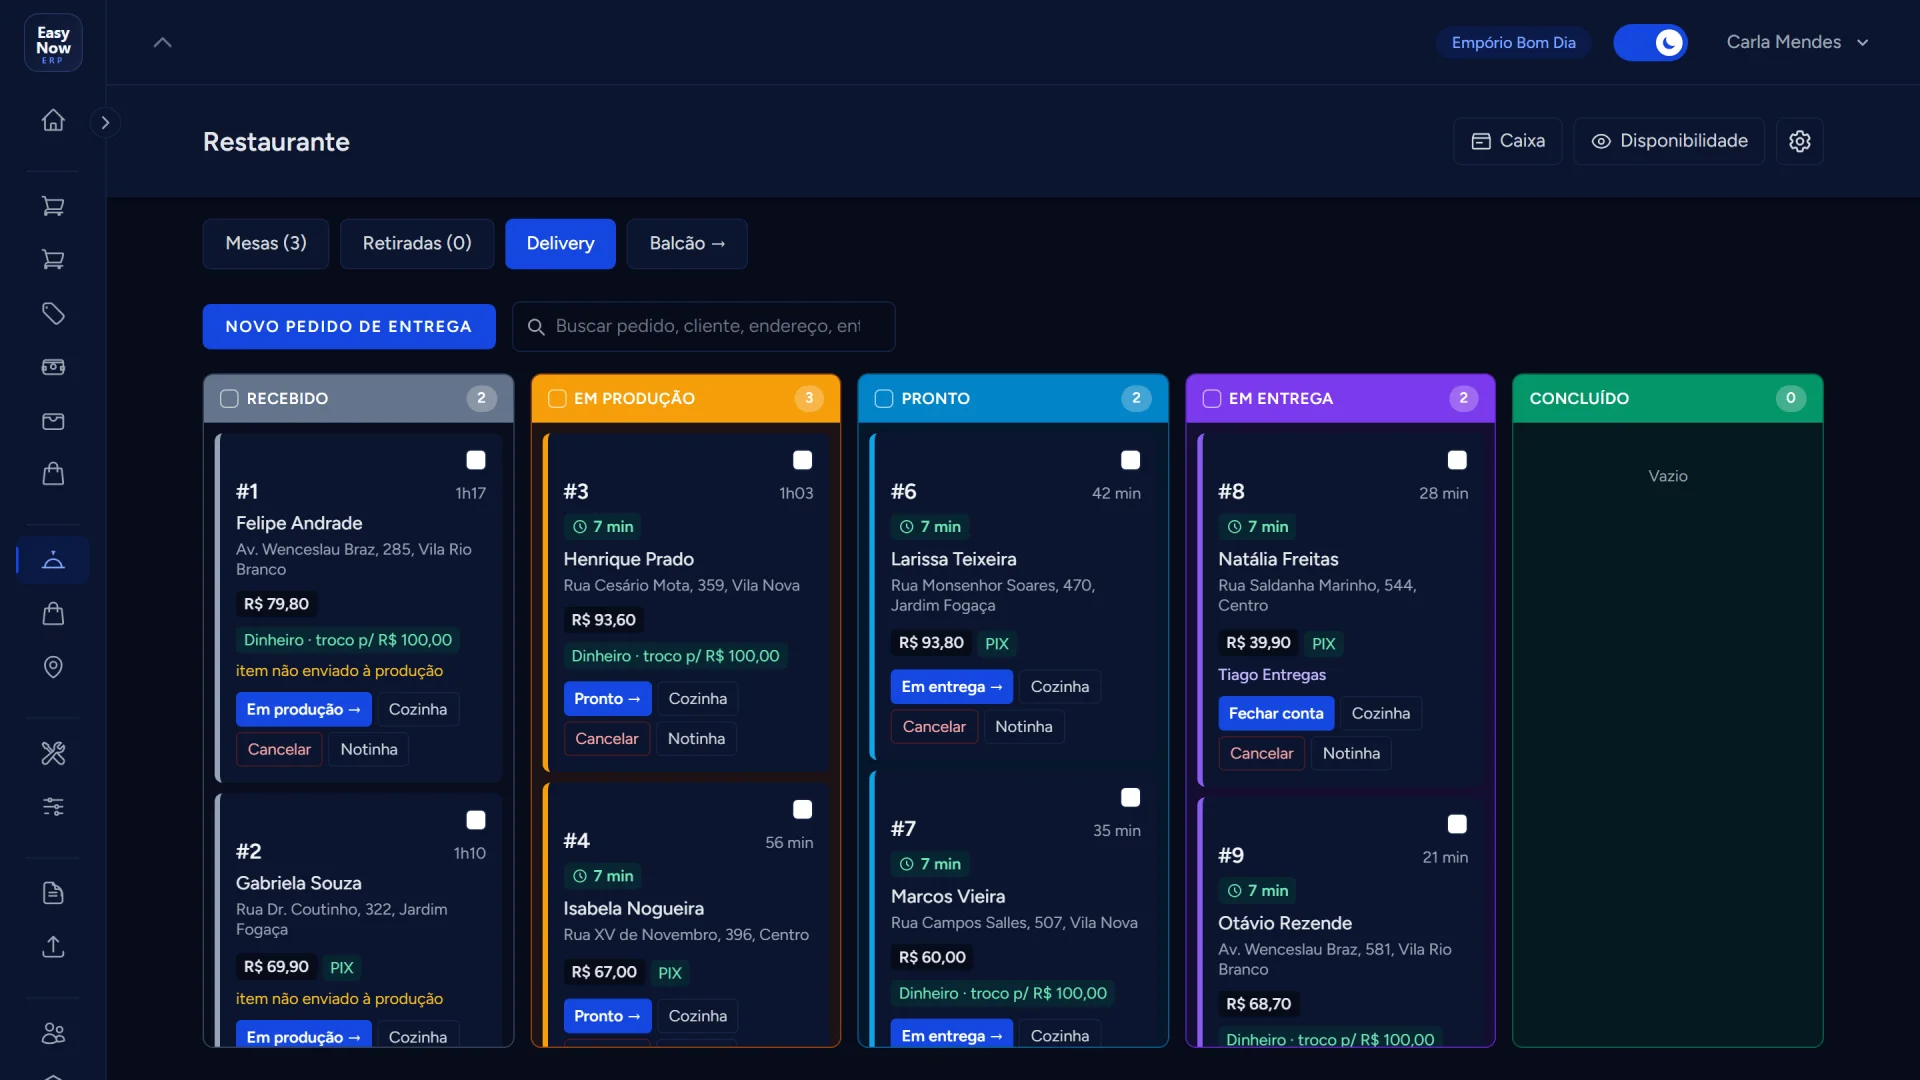Open the cash money sidebar icon

click(53, 367)
